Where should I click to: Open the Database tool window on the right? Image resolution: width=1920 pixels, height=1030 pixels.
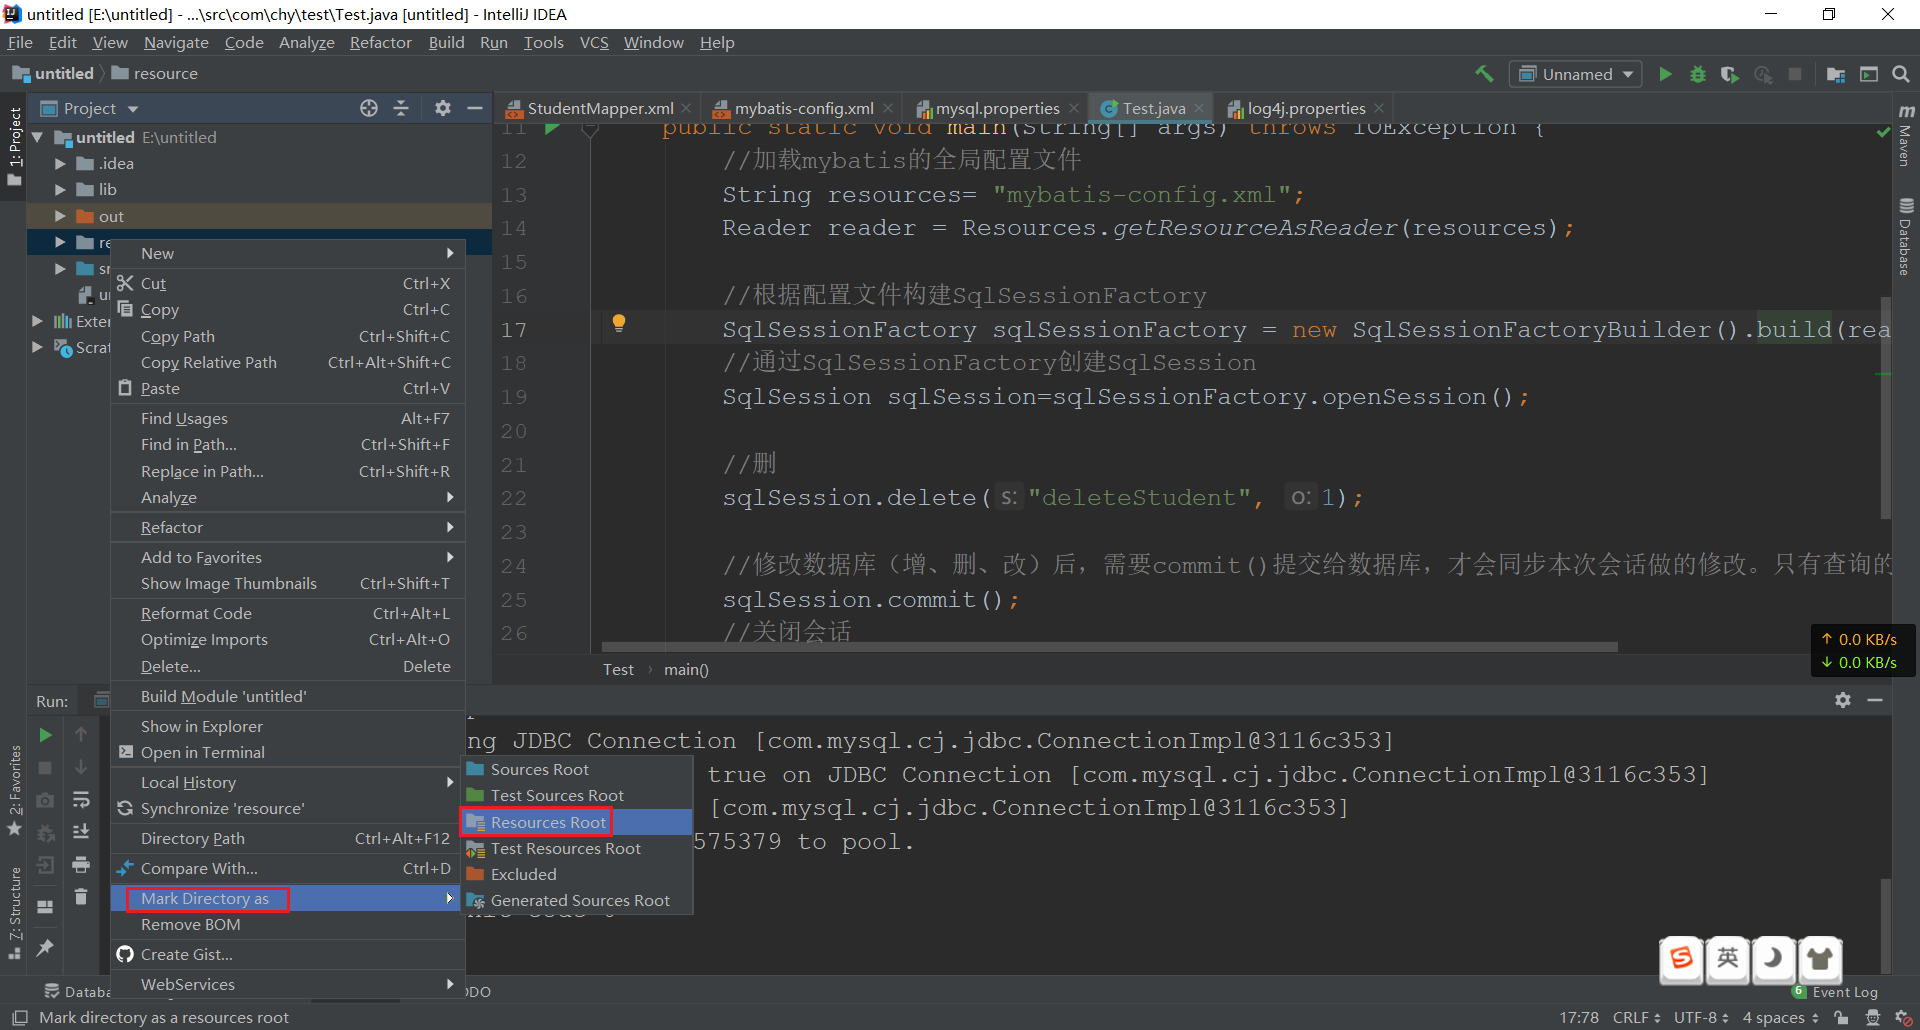[1906, 237]
